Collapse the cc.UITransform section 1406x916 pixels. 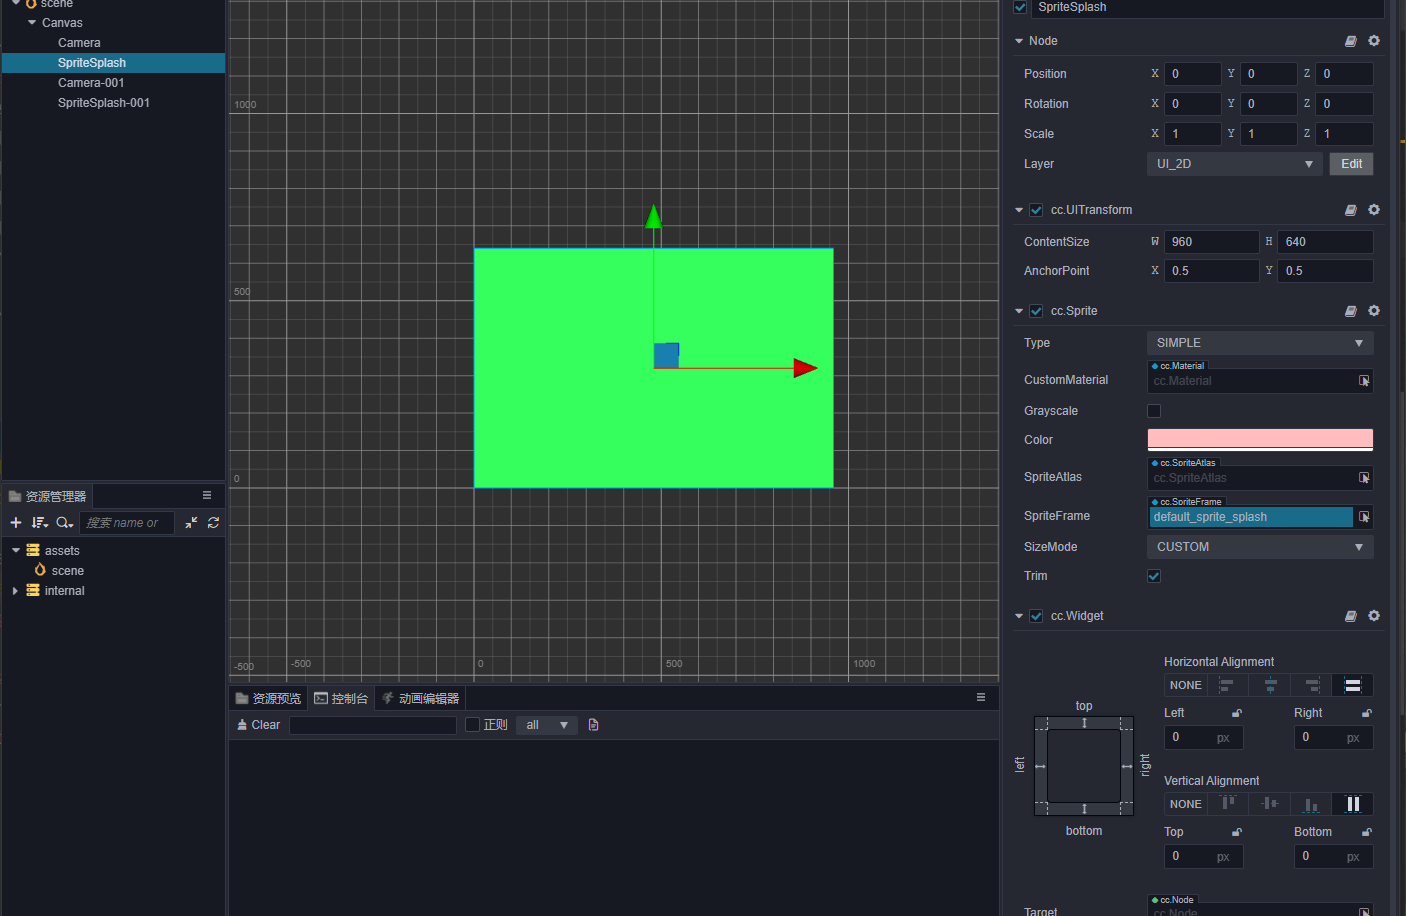click(x=1019, y=210)
